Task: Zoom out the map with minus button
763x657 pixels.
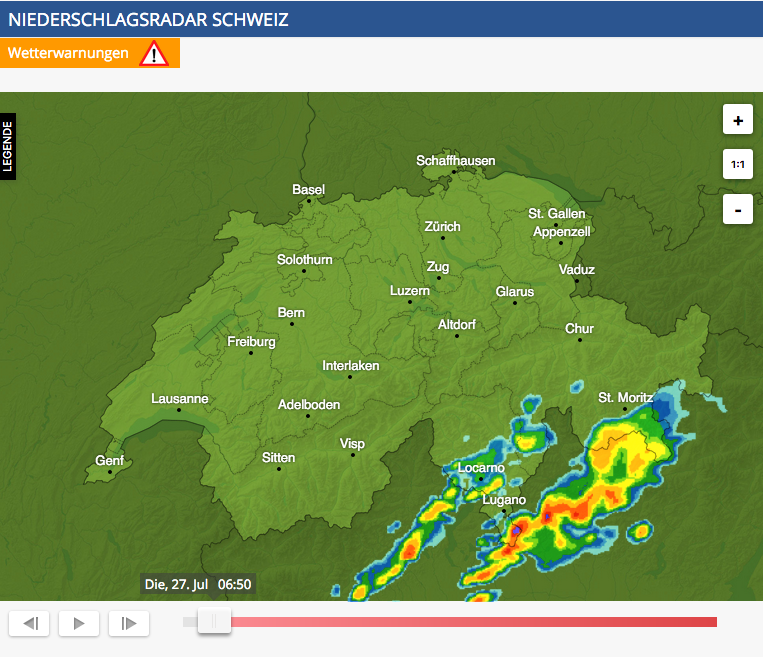Action: point(738,209)
